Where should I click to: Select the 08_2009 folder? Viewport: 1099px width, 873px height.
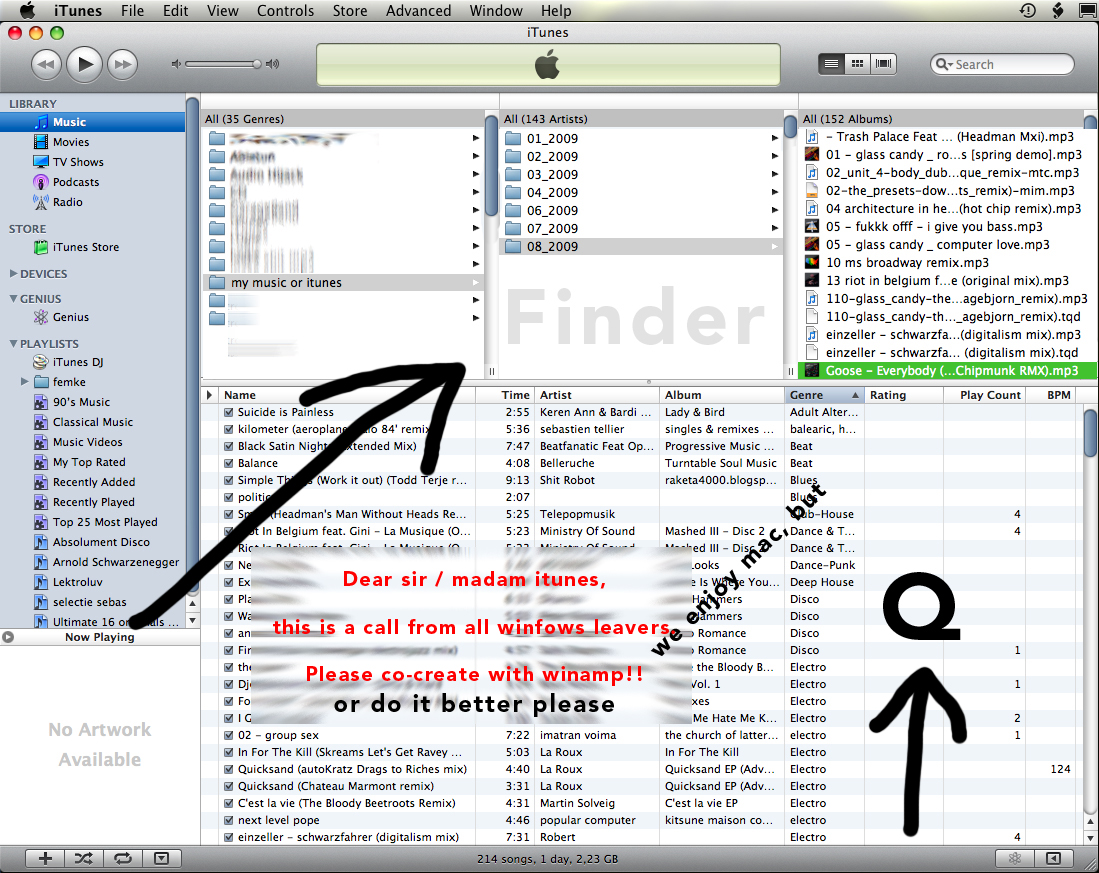[x=641, y=247]
